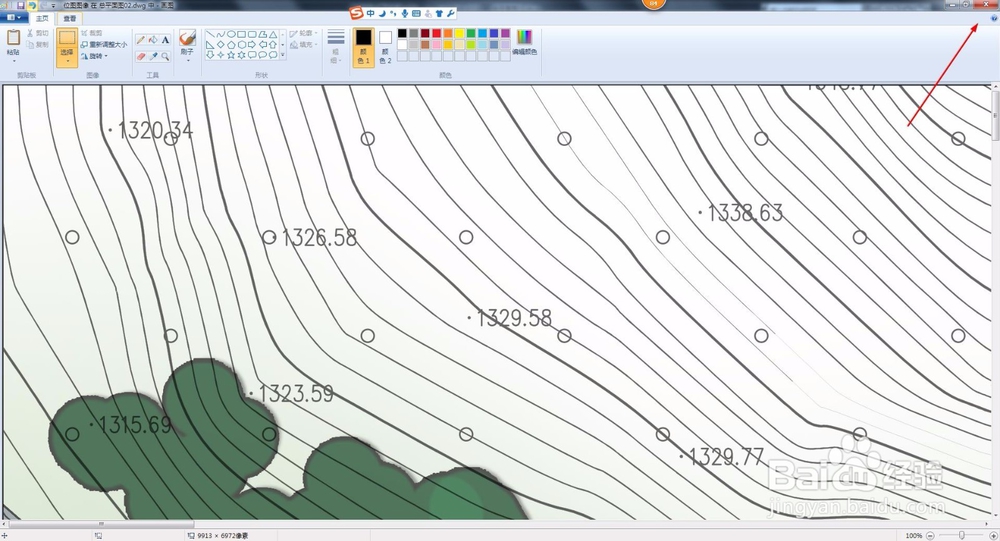Select the Pencil tool
The image size is (1000, 541).
pos(141,40)
